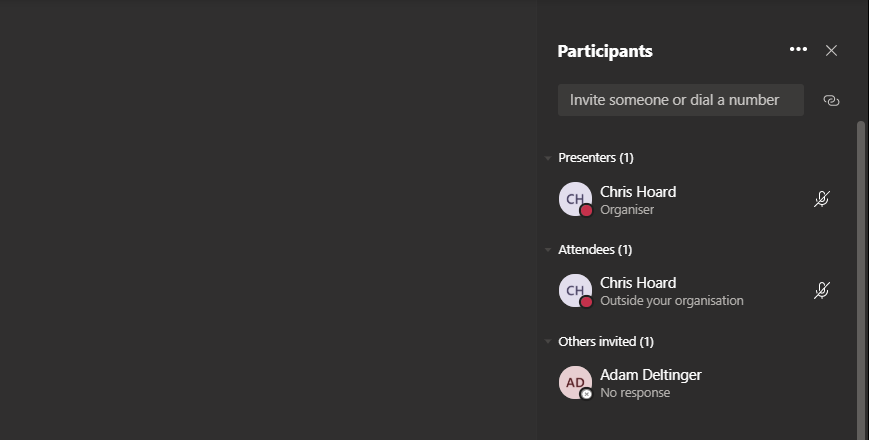Copy the meeting join link icon
The image size is (869, 440).
click(831, 100)
